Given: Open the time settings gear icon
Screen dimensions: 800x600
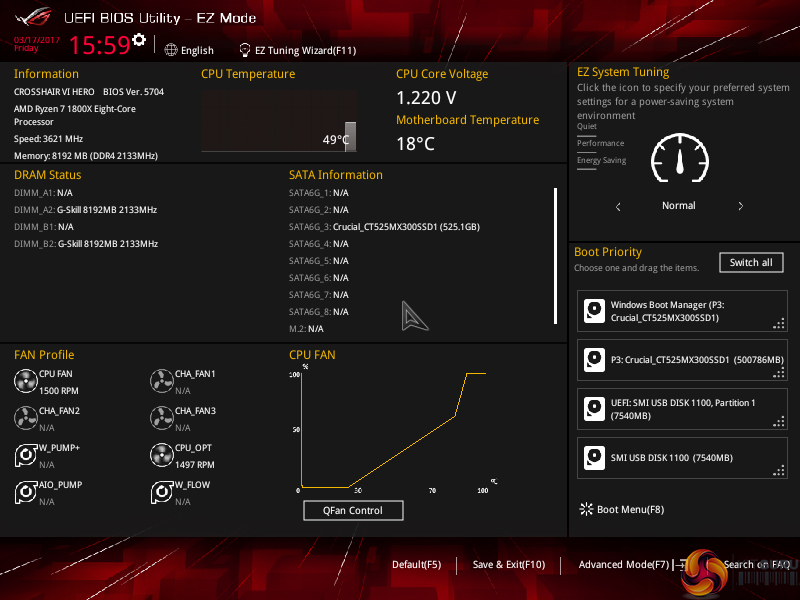Looking at the screenshot, I should [139, 40].
